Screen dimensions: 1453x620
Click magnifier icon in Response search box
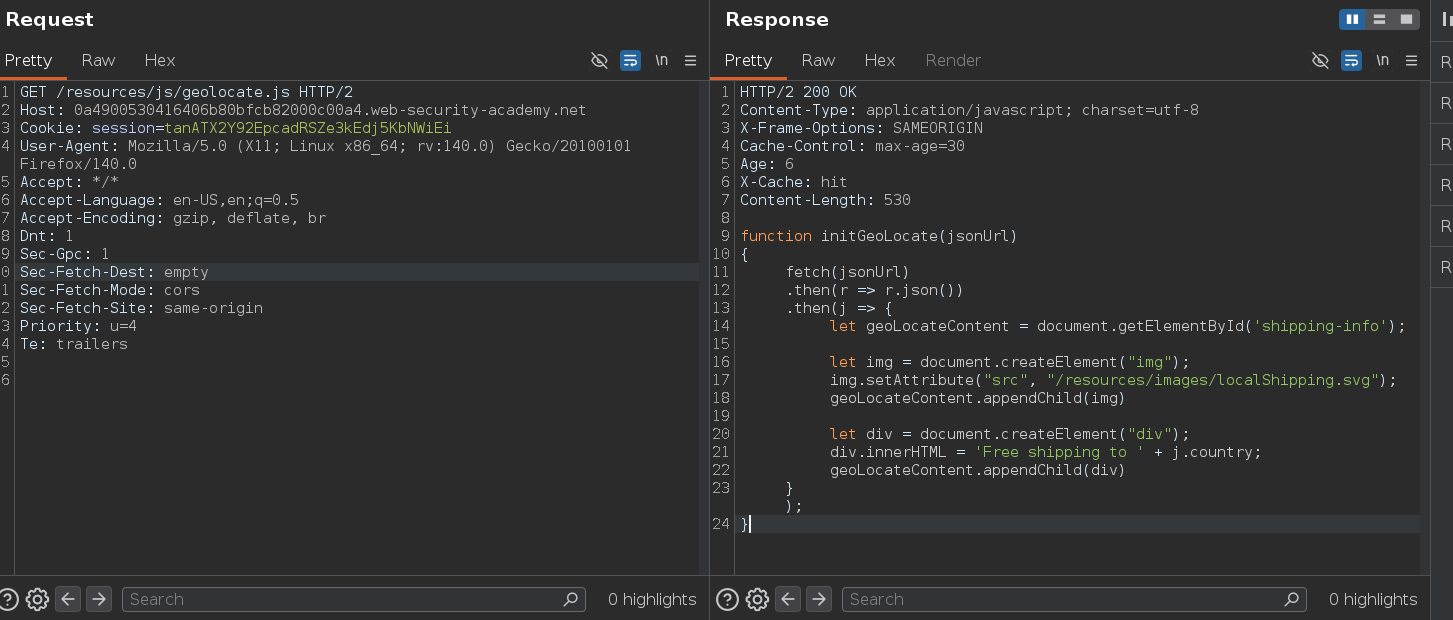1292,599
